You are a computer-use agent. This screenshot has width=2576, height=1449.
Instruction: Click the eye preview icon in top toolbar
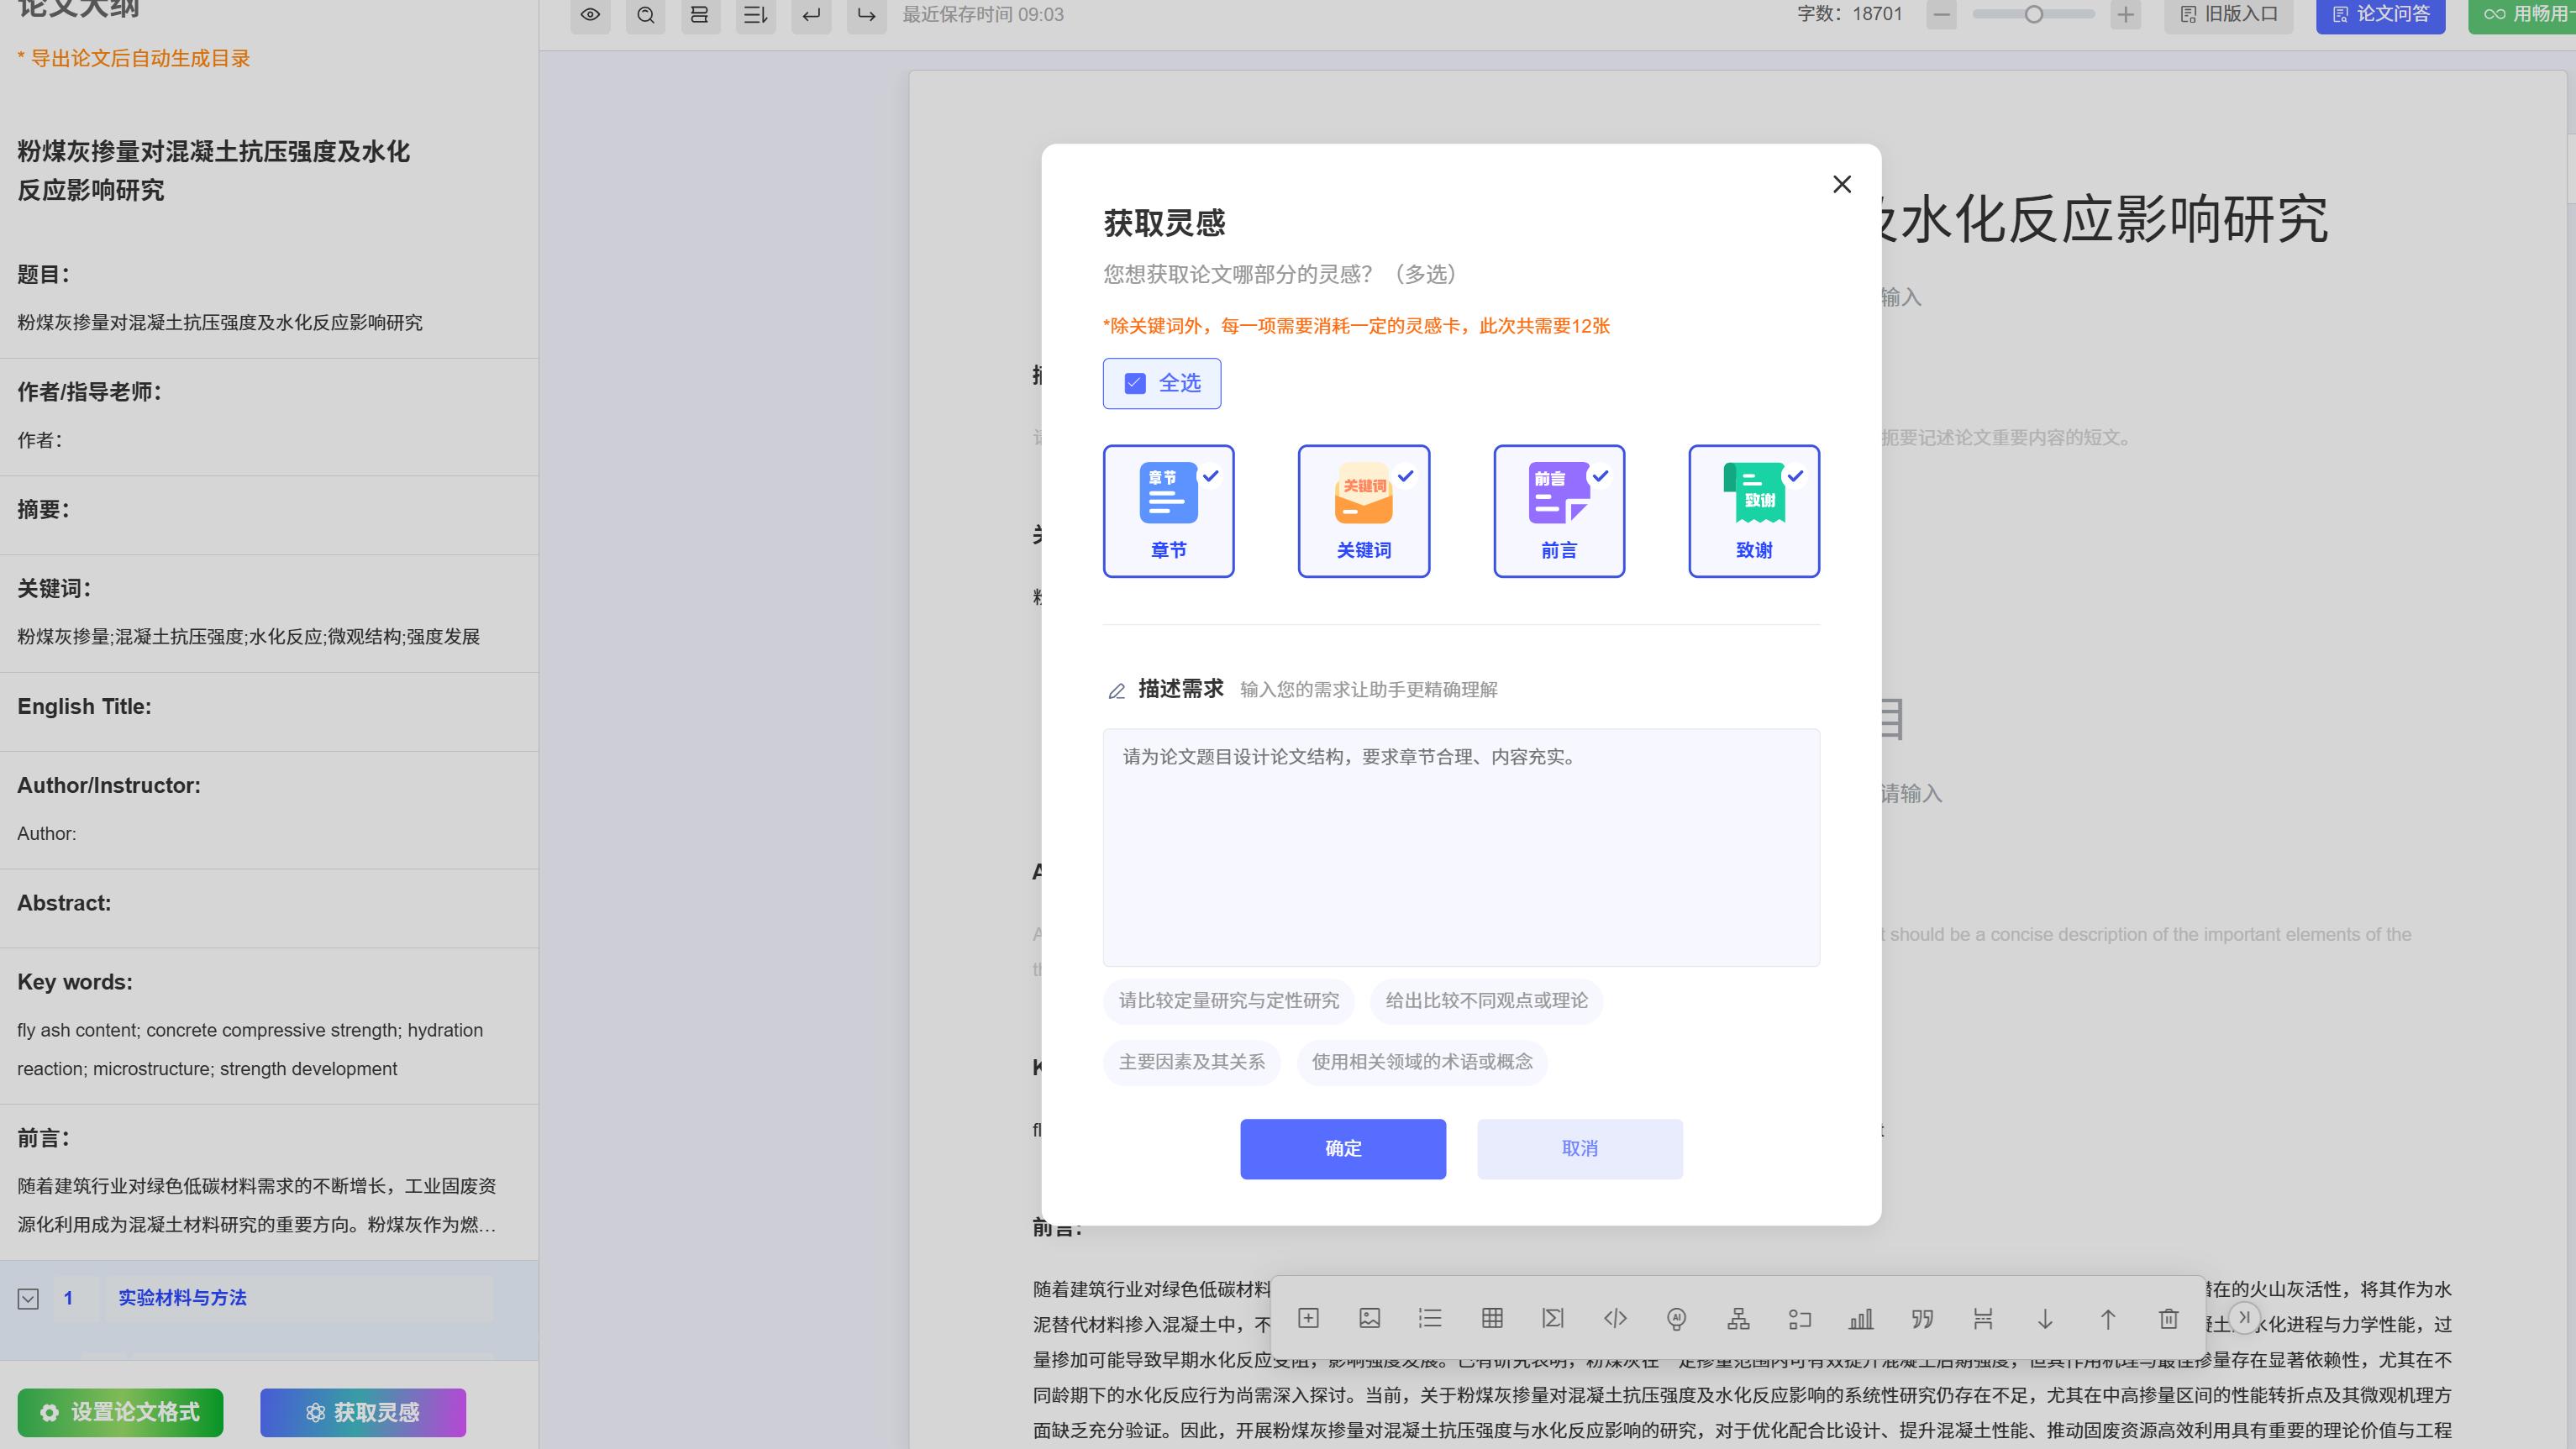coord(590,15)
